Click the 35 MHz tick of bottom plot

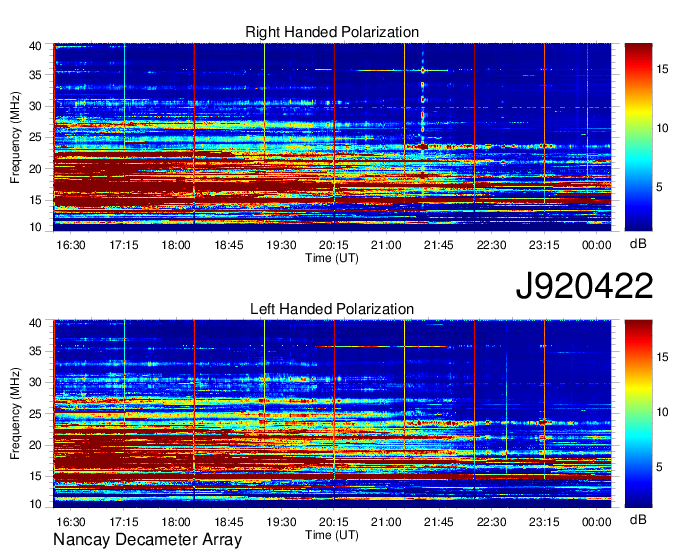35,351
